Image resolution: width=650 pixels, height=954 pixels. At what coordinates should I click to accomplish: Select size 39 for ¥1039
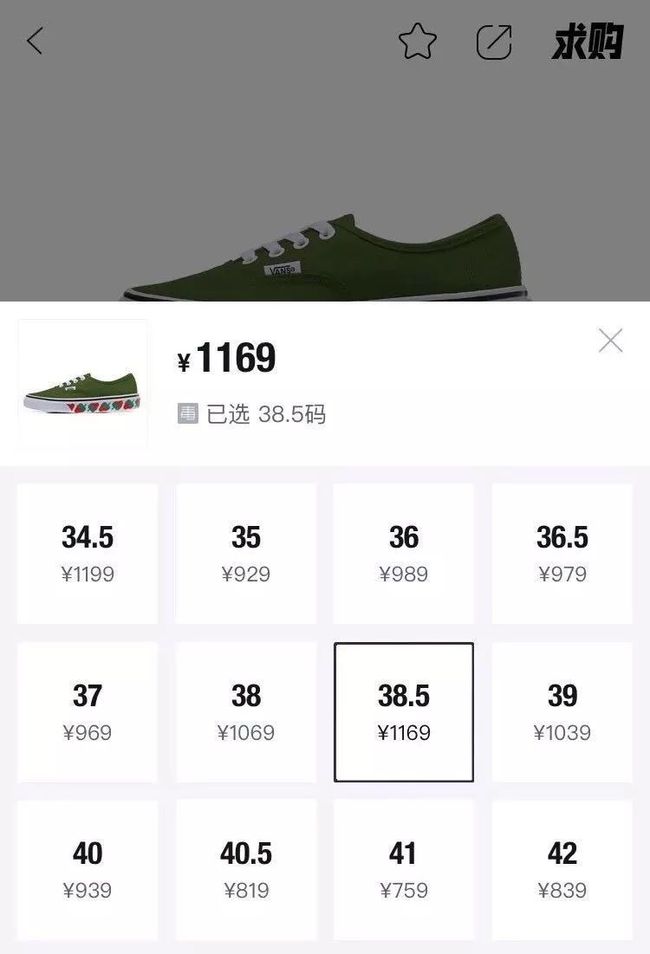point(562,712)
